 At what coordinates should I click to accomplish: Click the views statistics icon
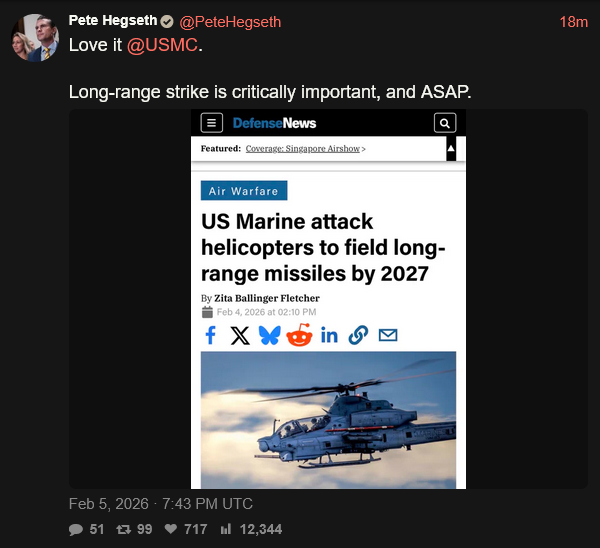[226, 529]
